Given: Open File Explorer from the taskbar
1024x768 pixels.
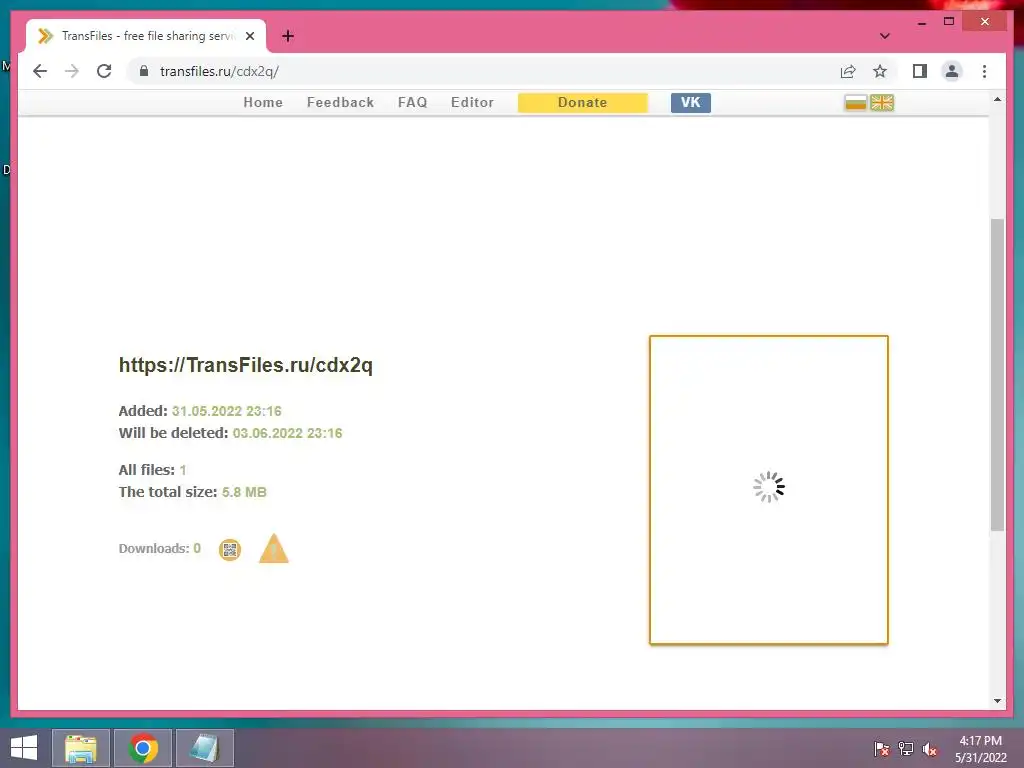Looking at the screenshot, I should pos(81,748).
